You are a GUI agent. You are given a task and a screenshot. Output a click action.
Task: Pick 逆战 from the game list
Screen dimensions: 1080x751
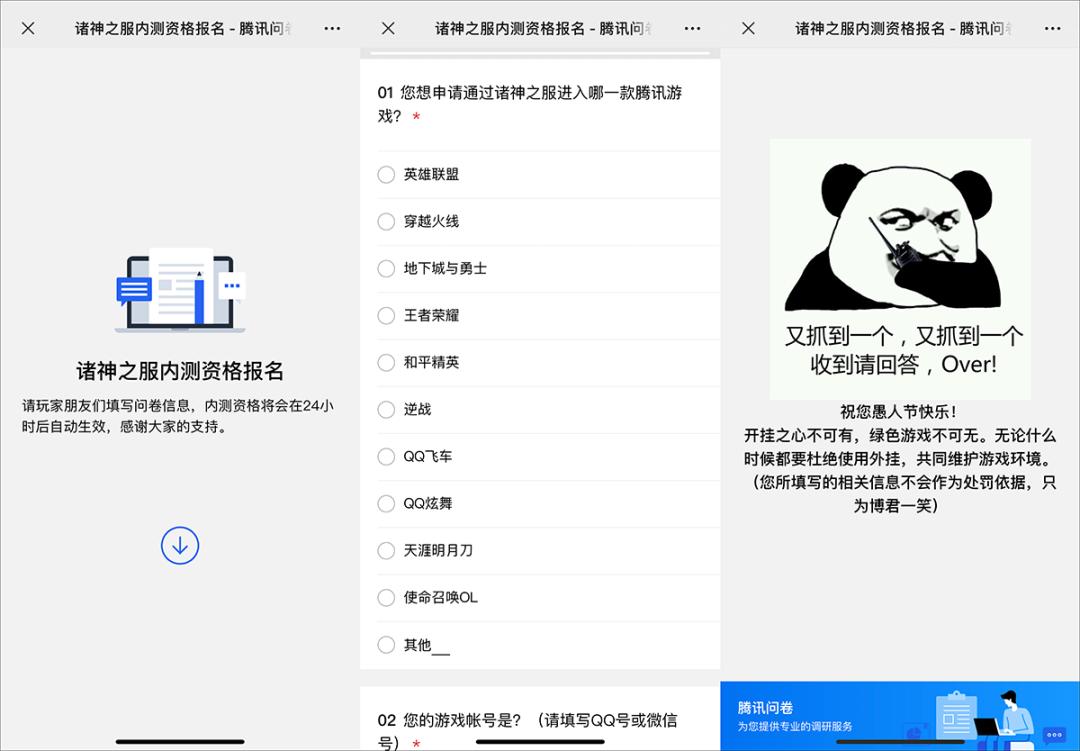click(386, 409)
